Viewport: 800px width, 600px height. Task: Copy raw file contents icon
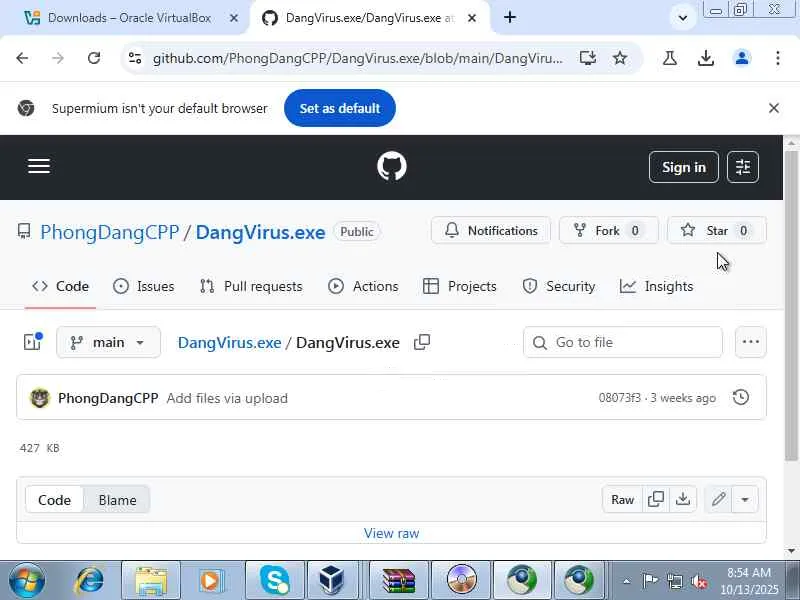pos(656,499)
